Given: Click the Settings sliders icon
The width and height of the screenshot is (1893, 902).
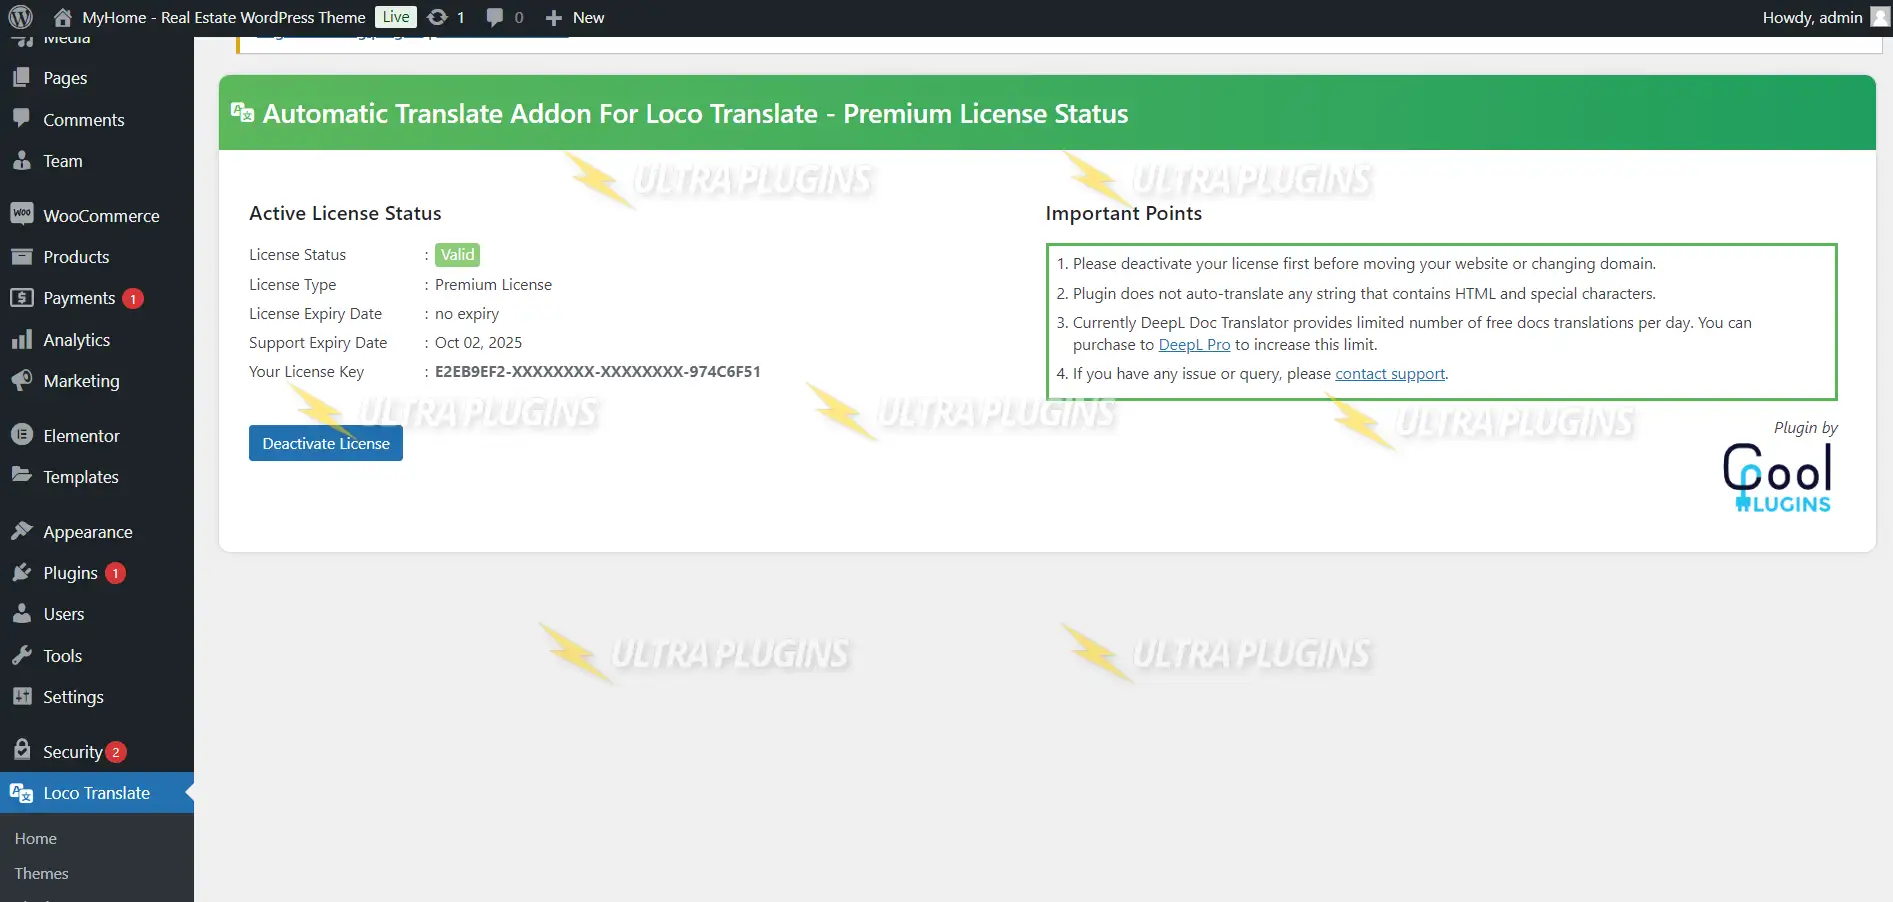Looking at the screenshot, I should pyautogui.click(x=21, y=696).
